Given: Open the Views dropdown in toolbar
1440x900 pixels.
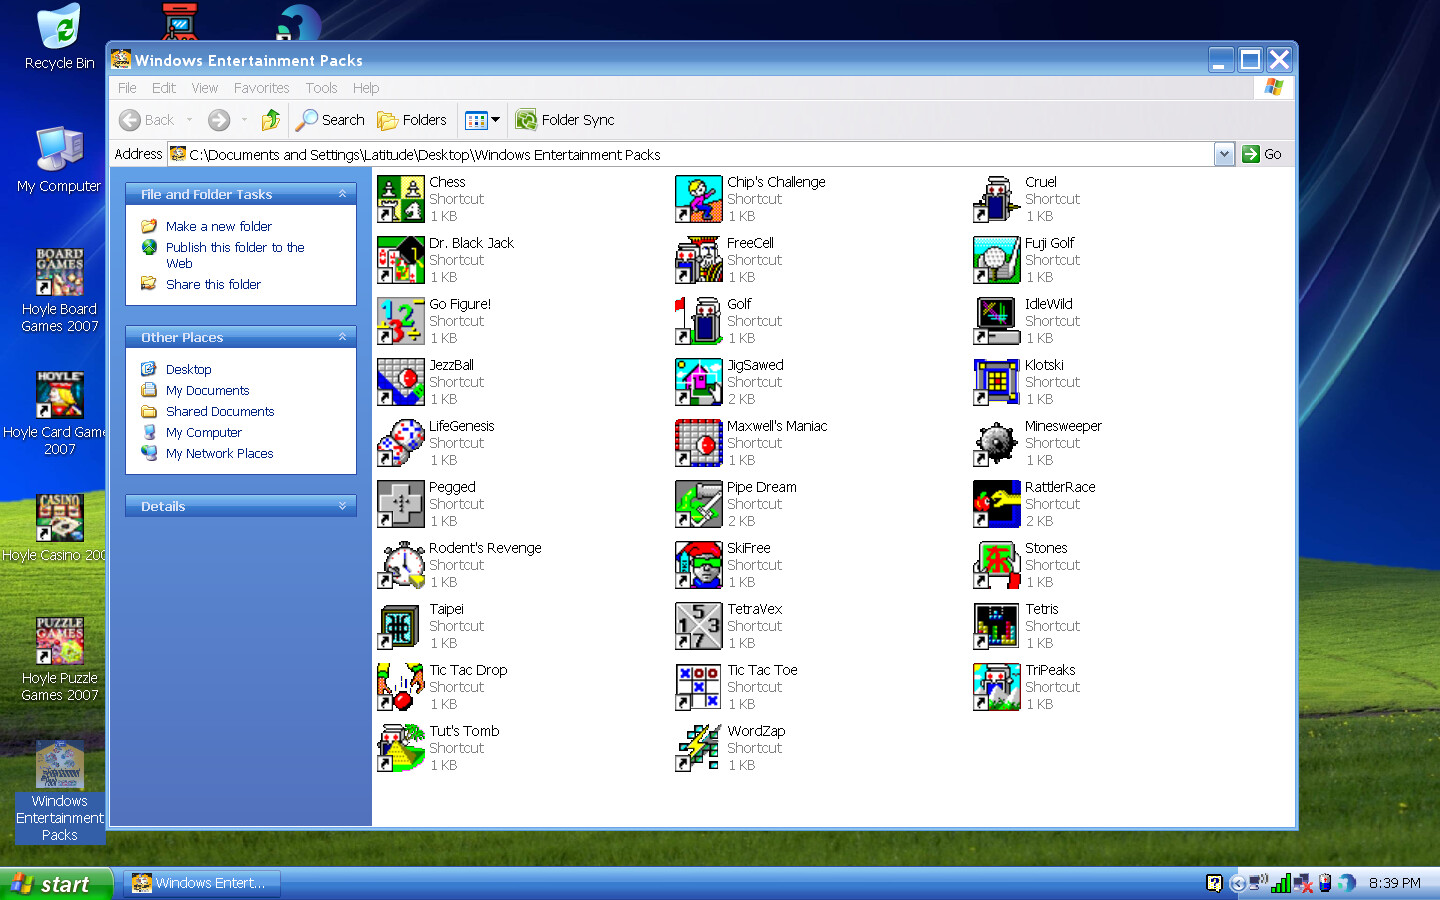Looking at the screenshot, I should point(483,120).
